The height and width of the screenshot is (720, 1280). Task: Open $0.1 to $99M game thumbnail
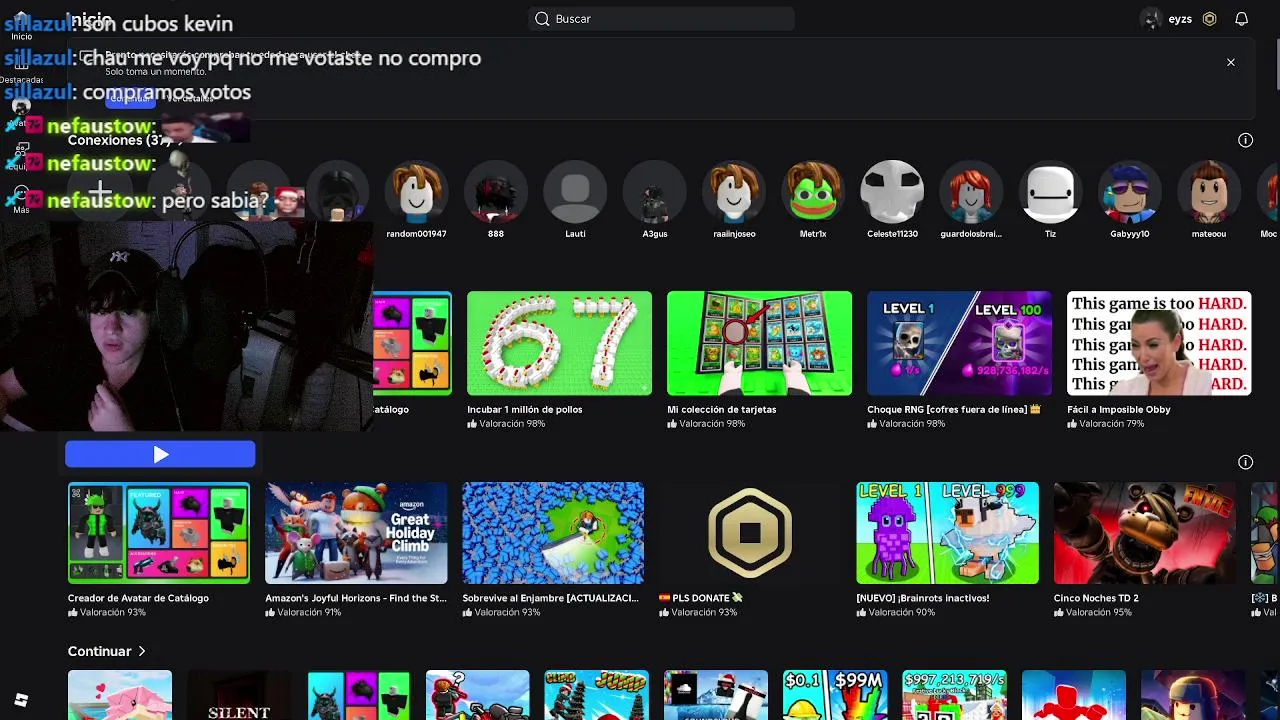(x=835, y=696)
